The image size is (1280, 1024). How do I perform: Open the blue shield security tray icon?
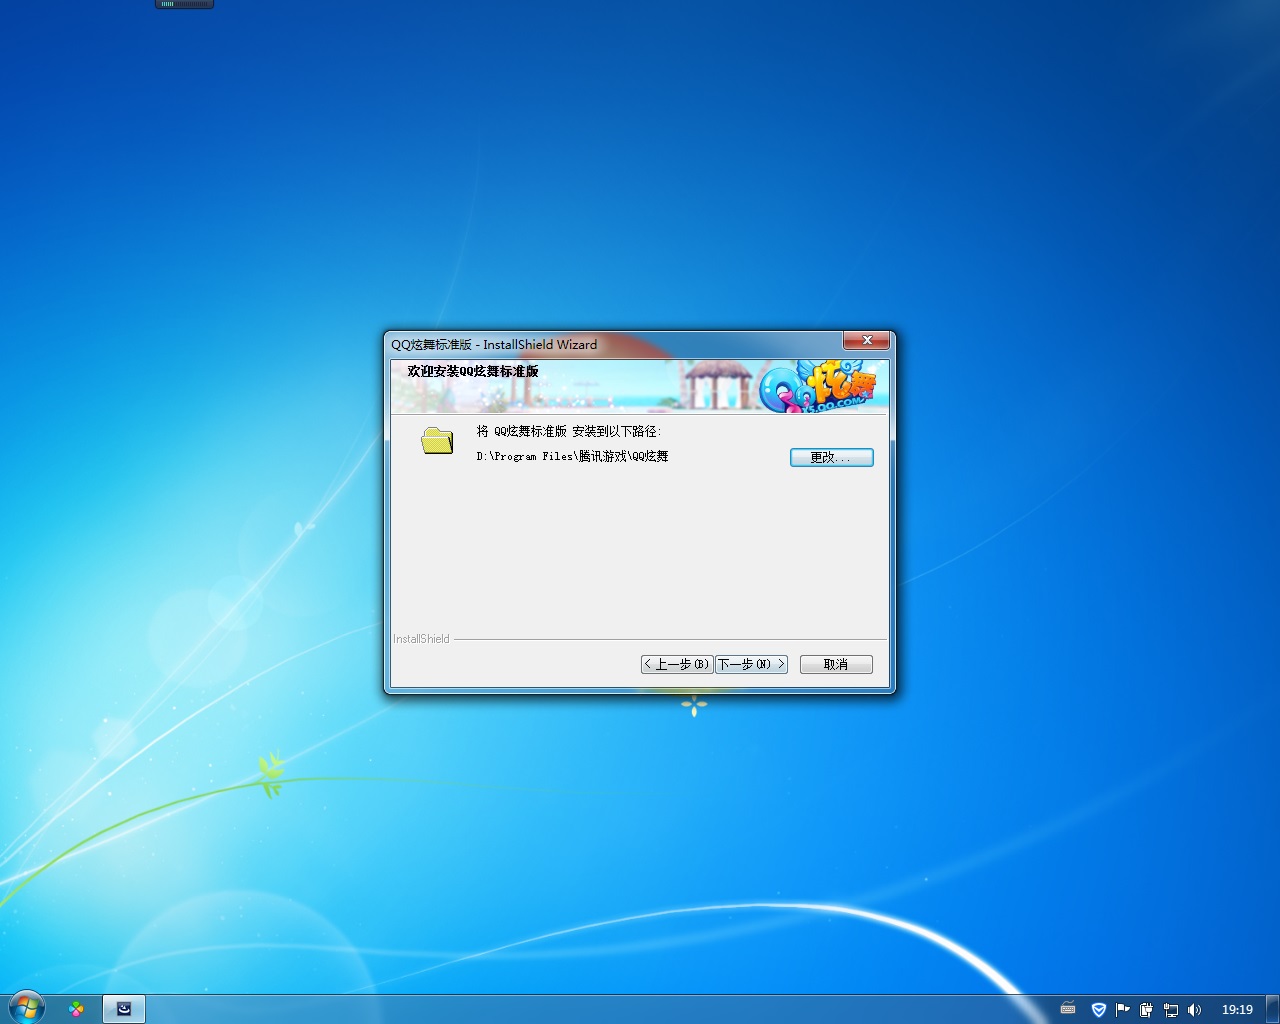click(1098, 1009)
